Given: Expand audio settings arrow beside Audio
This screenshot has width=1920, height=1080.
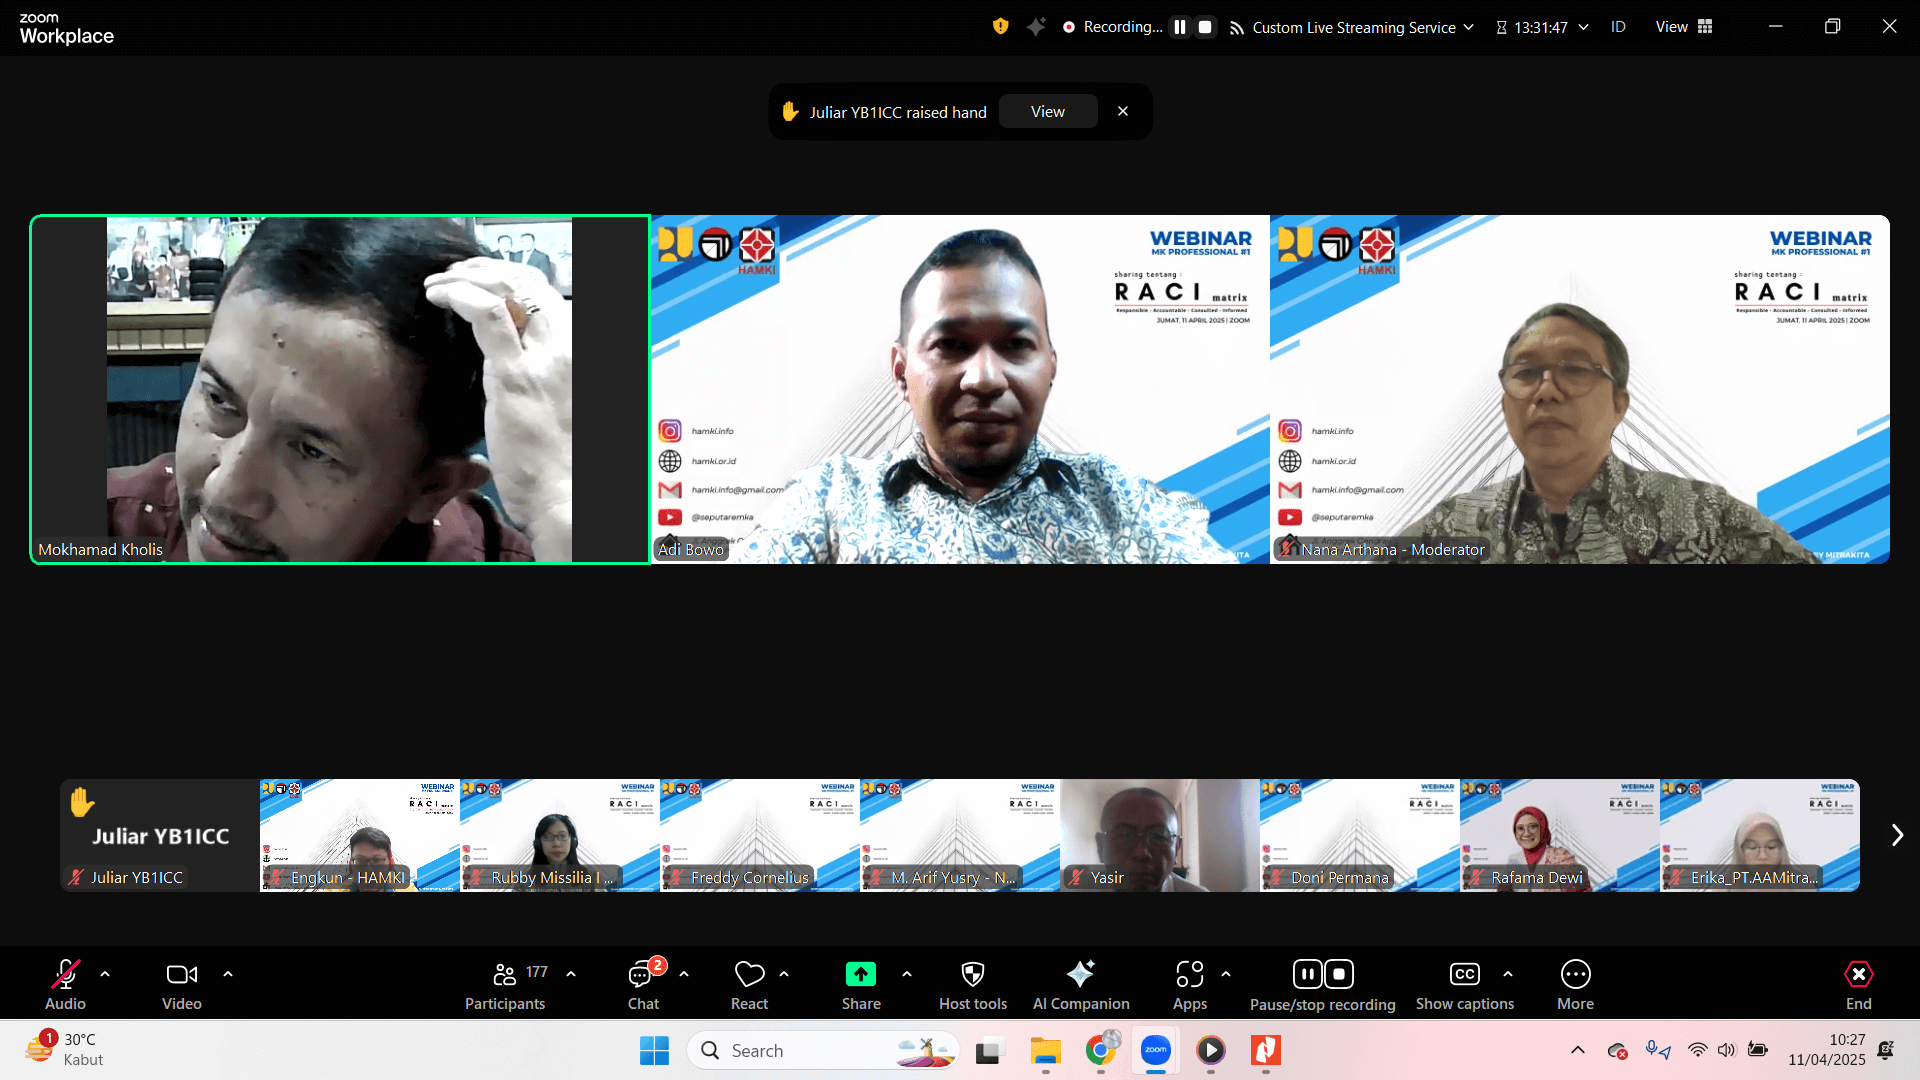Looking at the screenshot, I should 105,973.
